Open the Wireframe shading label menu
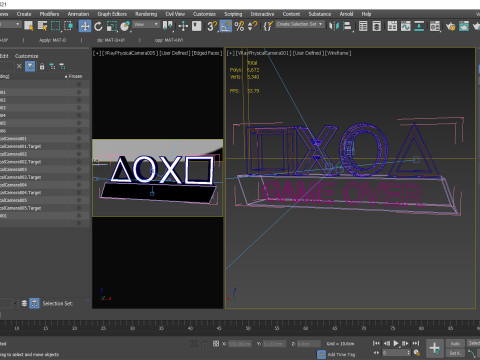The width and height of the screenshot is (480, 360). 338,53
